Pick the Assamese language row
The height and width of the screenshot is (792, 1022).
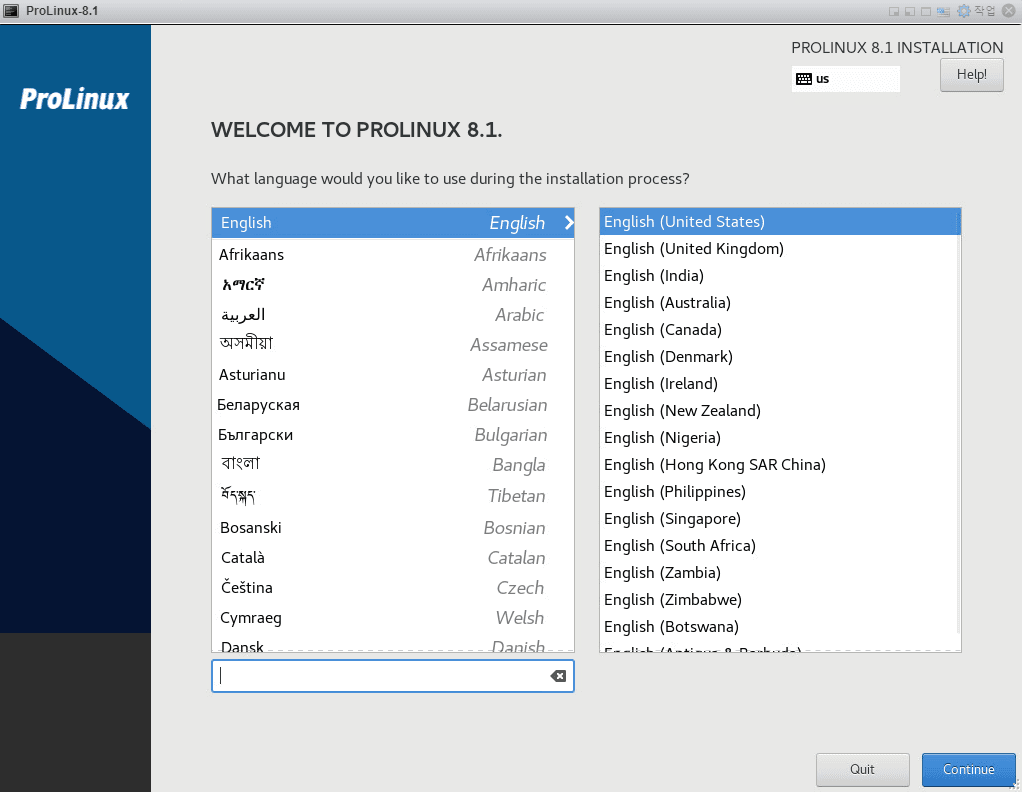[393, 344]
